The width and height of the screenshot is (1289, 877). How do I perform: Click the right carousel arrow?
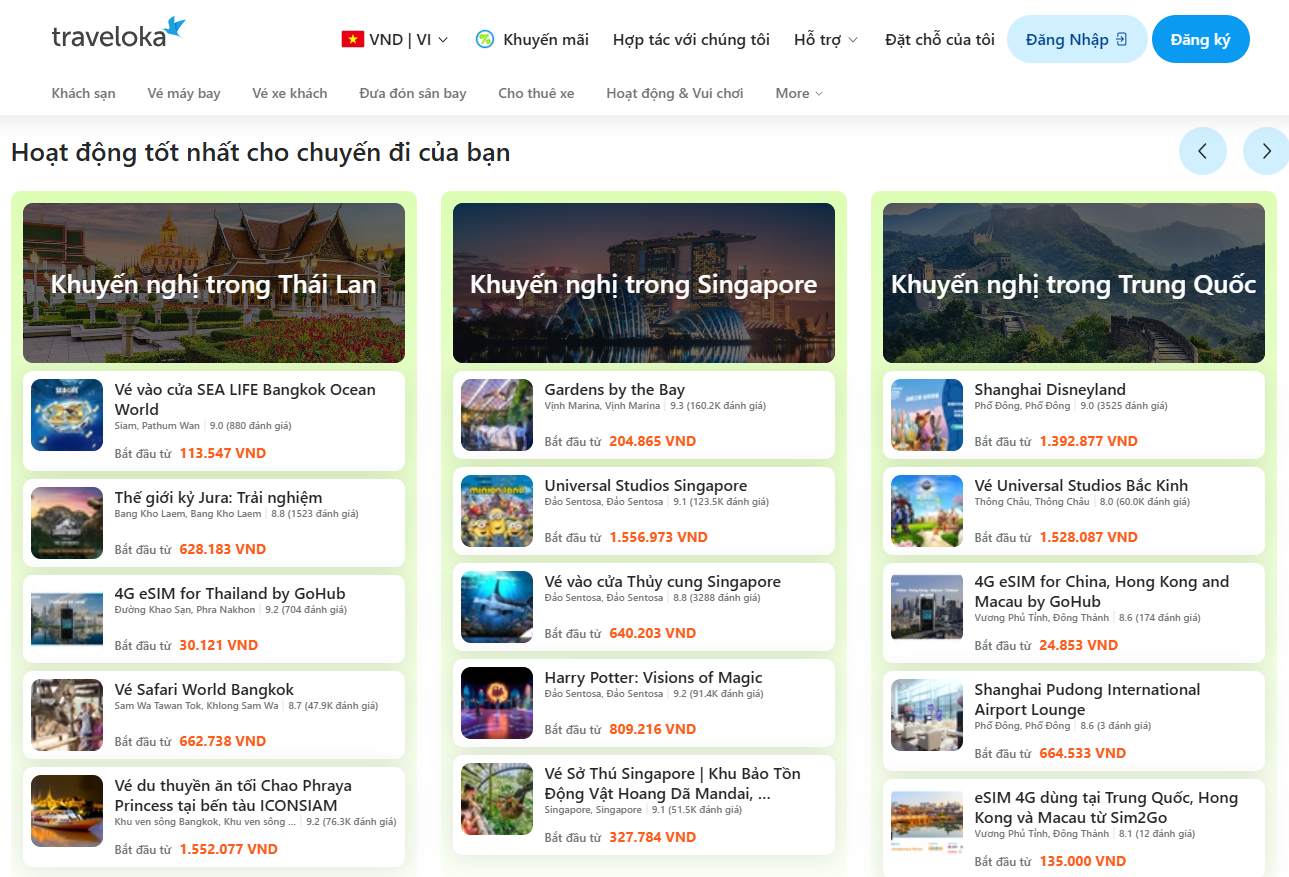pos(1265,150)
